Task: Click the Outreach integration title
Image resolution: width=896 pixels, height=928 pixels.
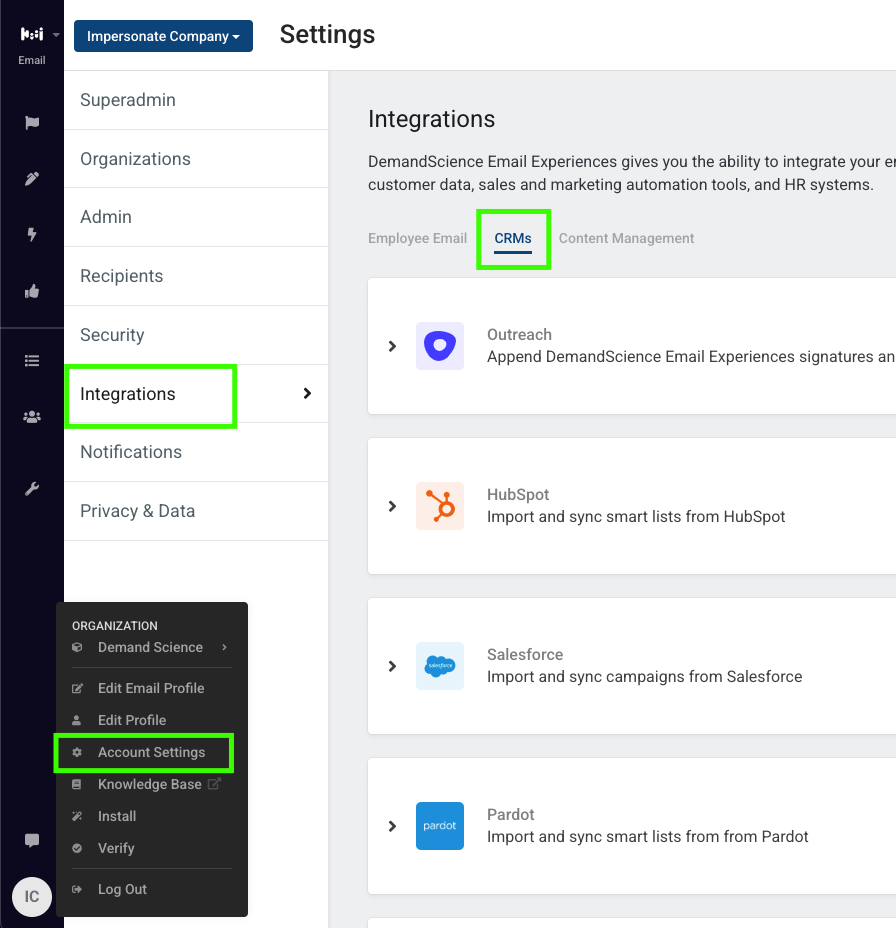Action: [519, 334]
